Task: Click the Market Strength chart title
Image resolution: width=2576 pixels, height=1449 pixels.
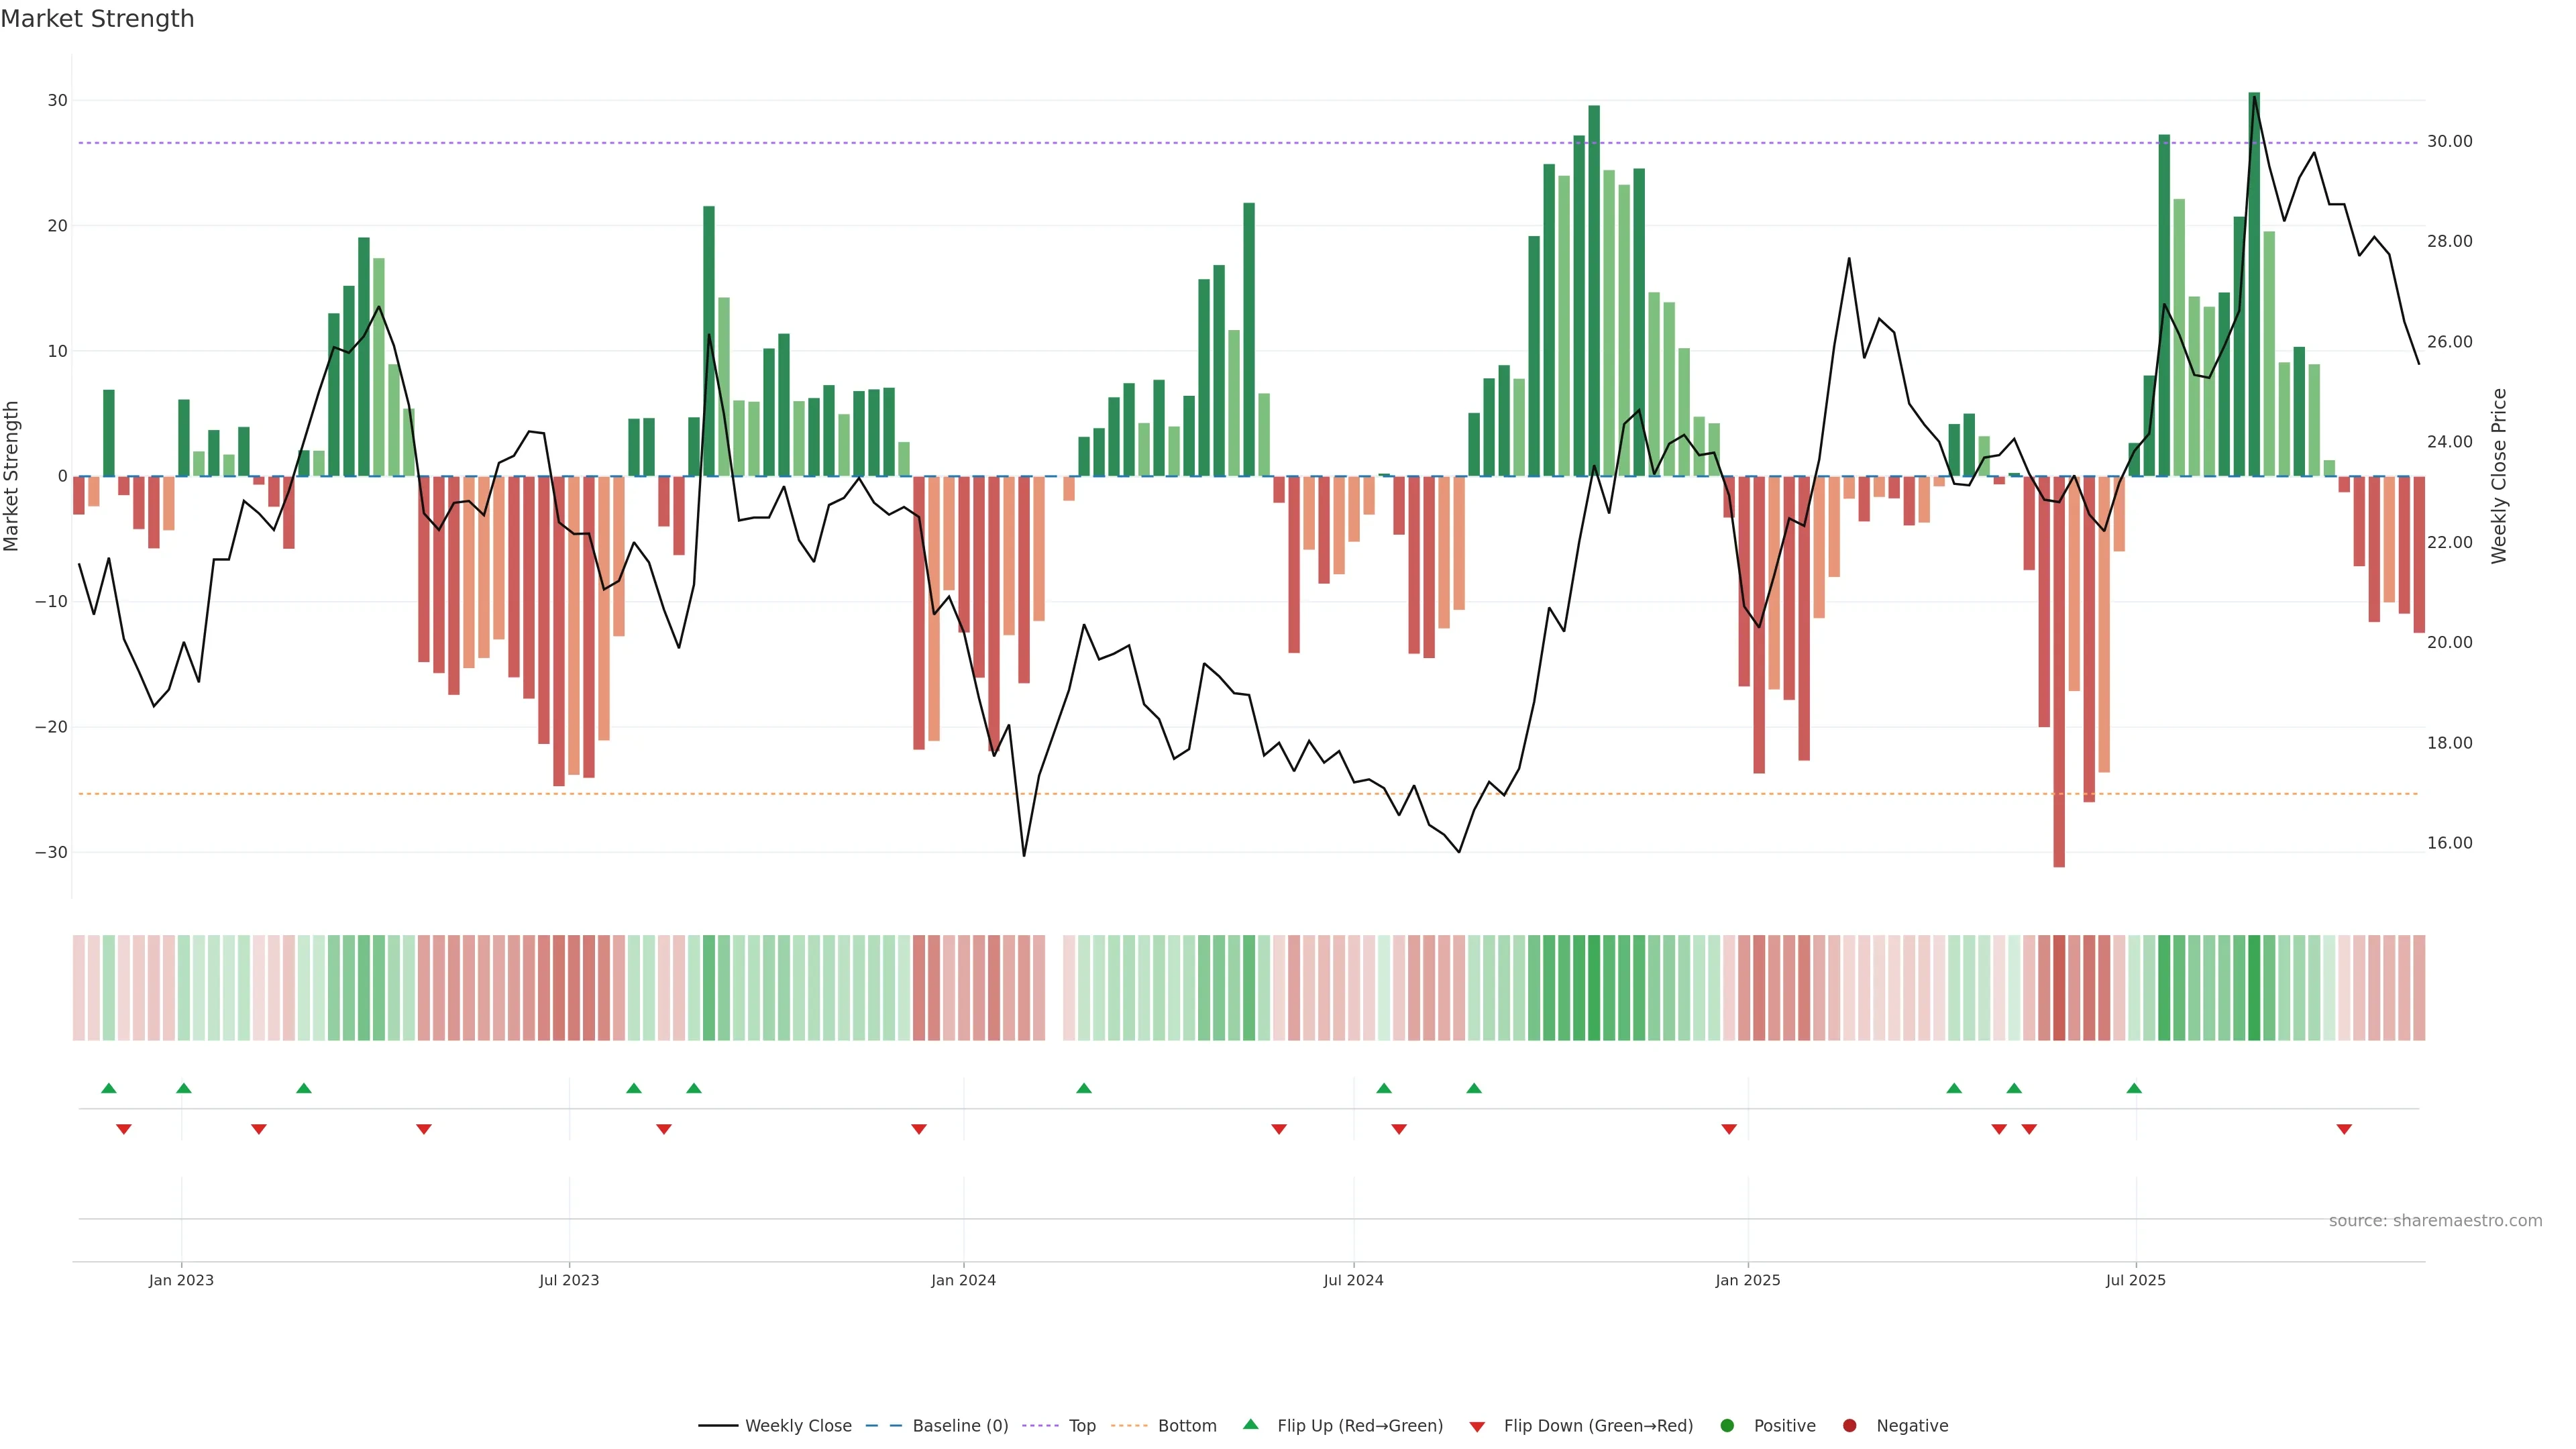Action: [97, 19]
